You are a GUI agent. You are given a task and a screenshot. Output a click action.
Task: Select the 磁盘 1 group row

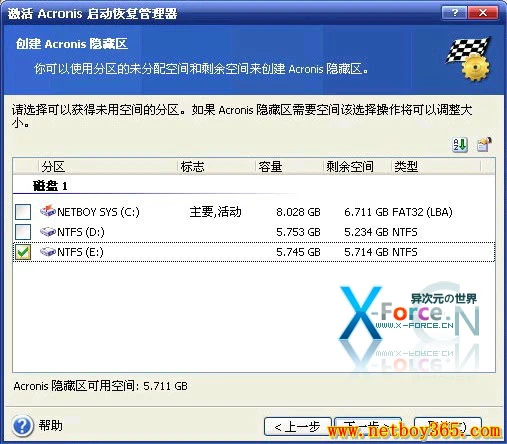click(x=50, y=186)
